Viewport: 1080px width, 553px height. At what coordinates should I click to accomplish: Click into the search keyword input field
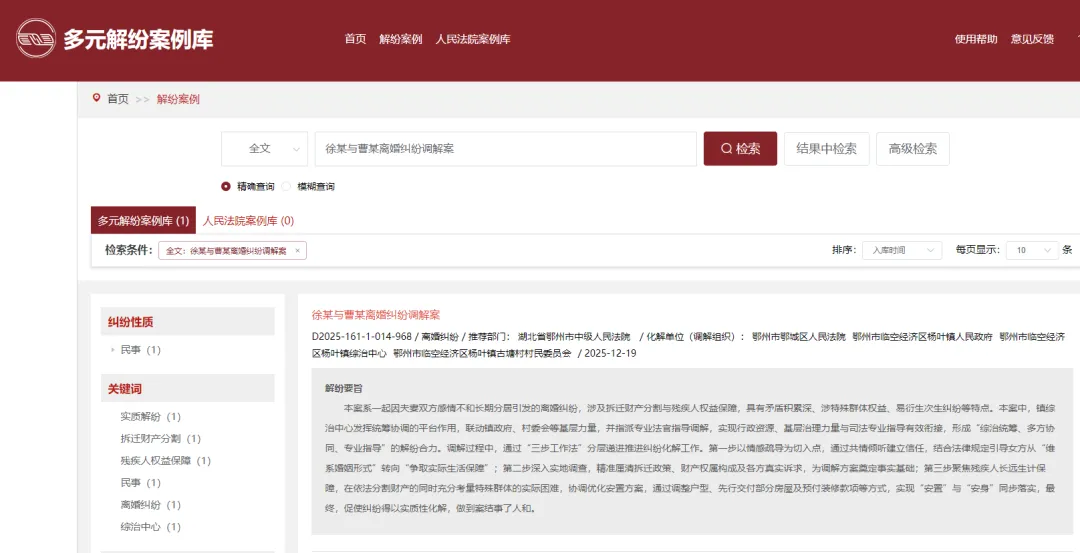point(505,149)
